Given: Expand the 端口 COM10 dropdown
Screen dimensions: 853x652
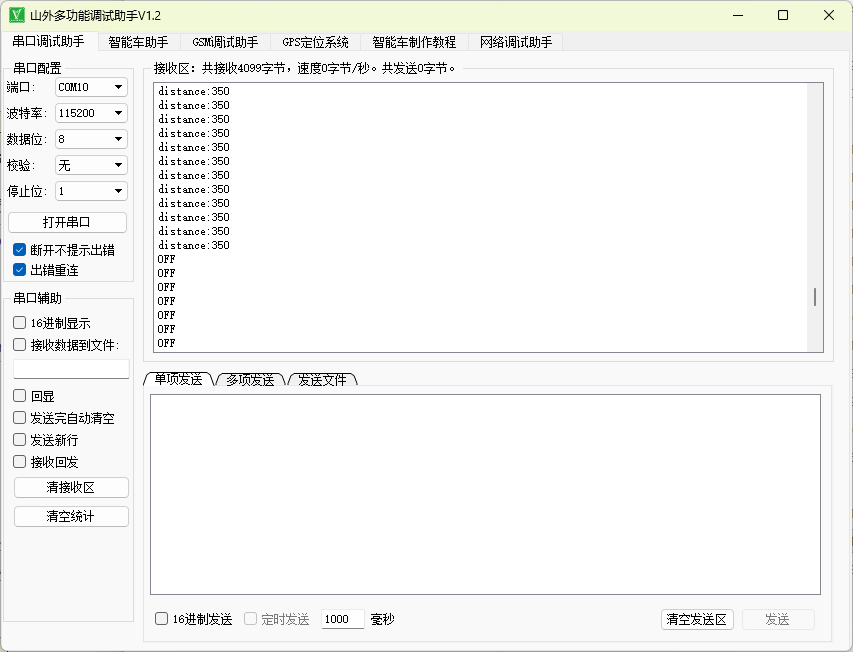Looking at the screenshot, I should pos(91,87).
